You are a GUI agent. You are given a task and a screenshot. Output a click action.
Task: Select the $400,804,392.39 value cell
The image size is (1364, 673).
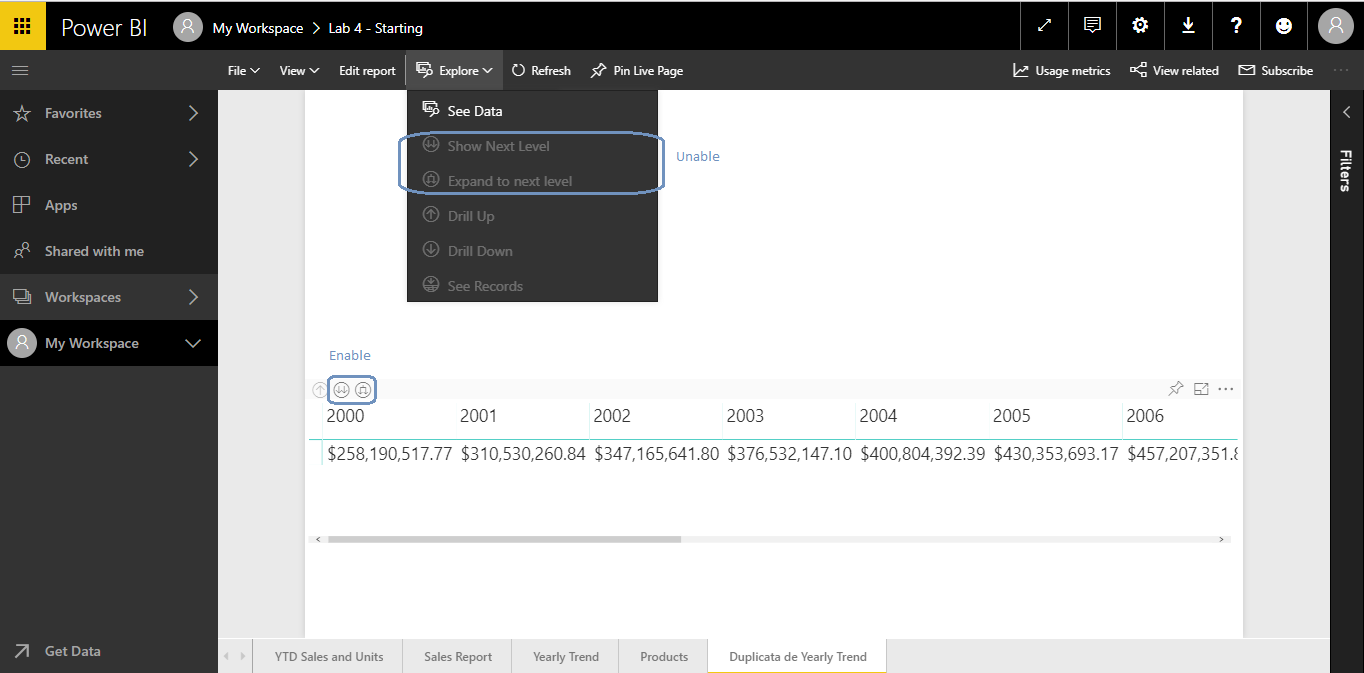922,453
